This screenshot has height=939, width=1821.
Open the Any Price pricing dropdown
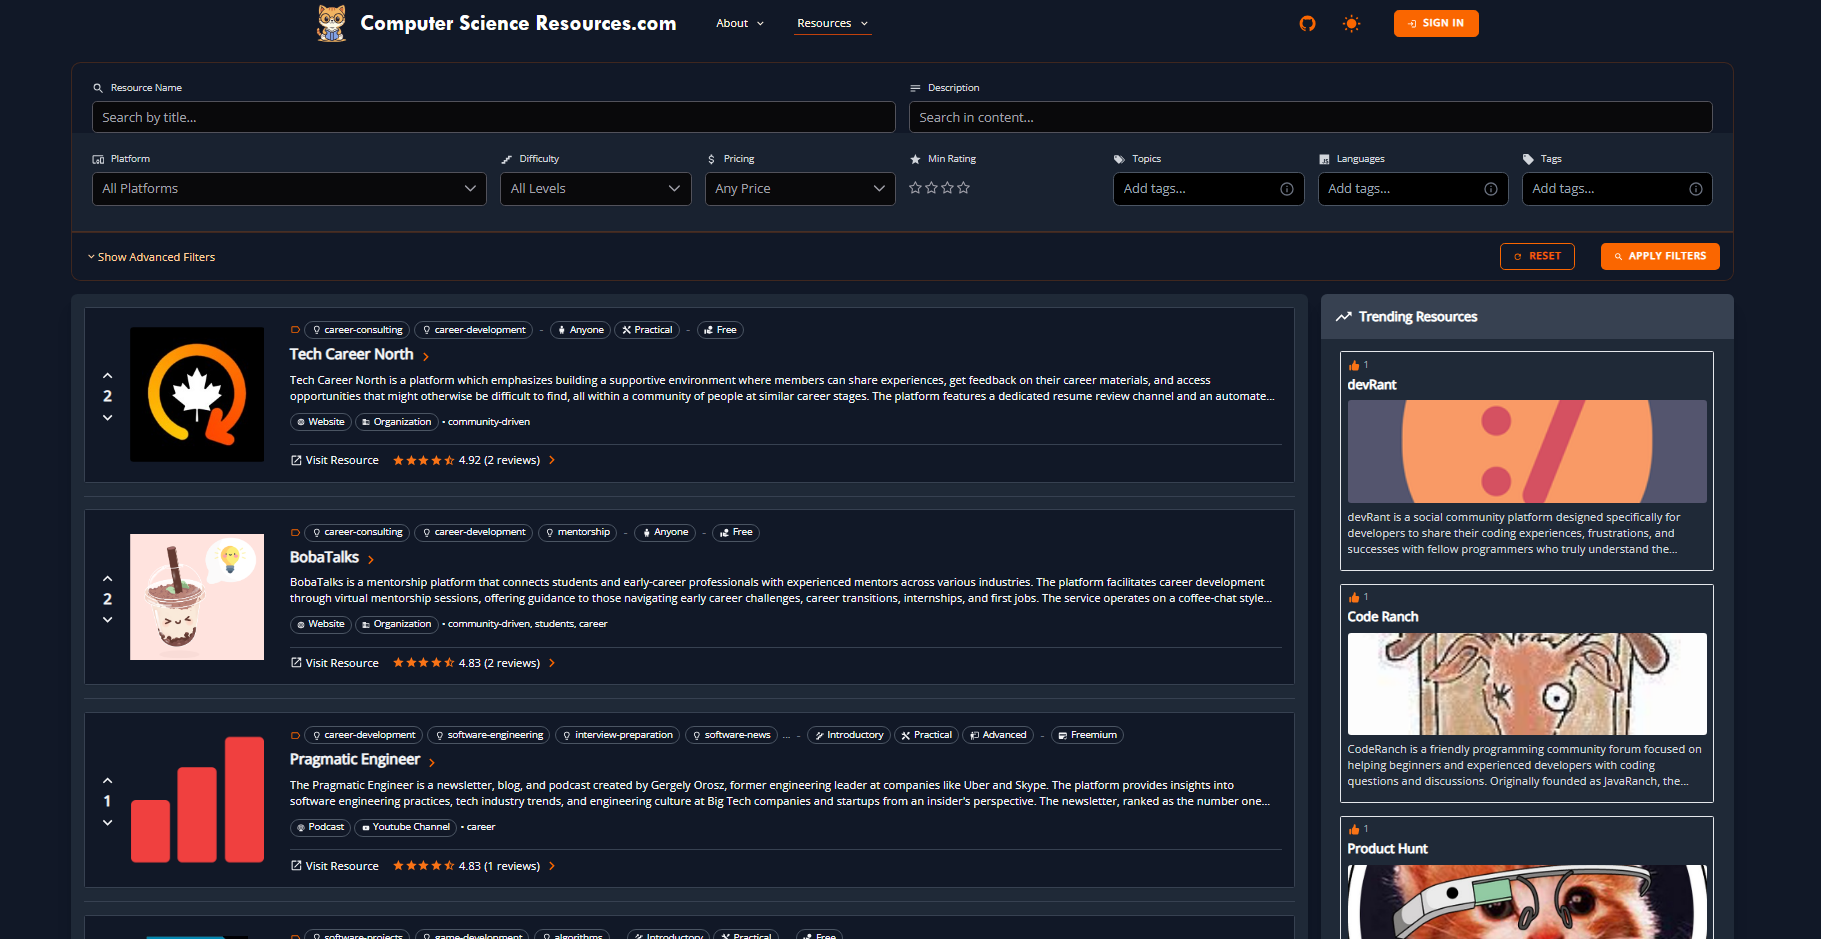(799, 188)
